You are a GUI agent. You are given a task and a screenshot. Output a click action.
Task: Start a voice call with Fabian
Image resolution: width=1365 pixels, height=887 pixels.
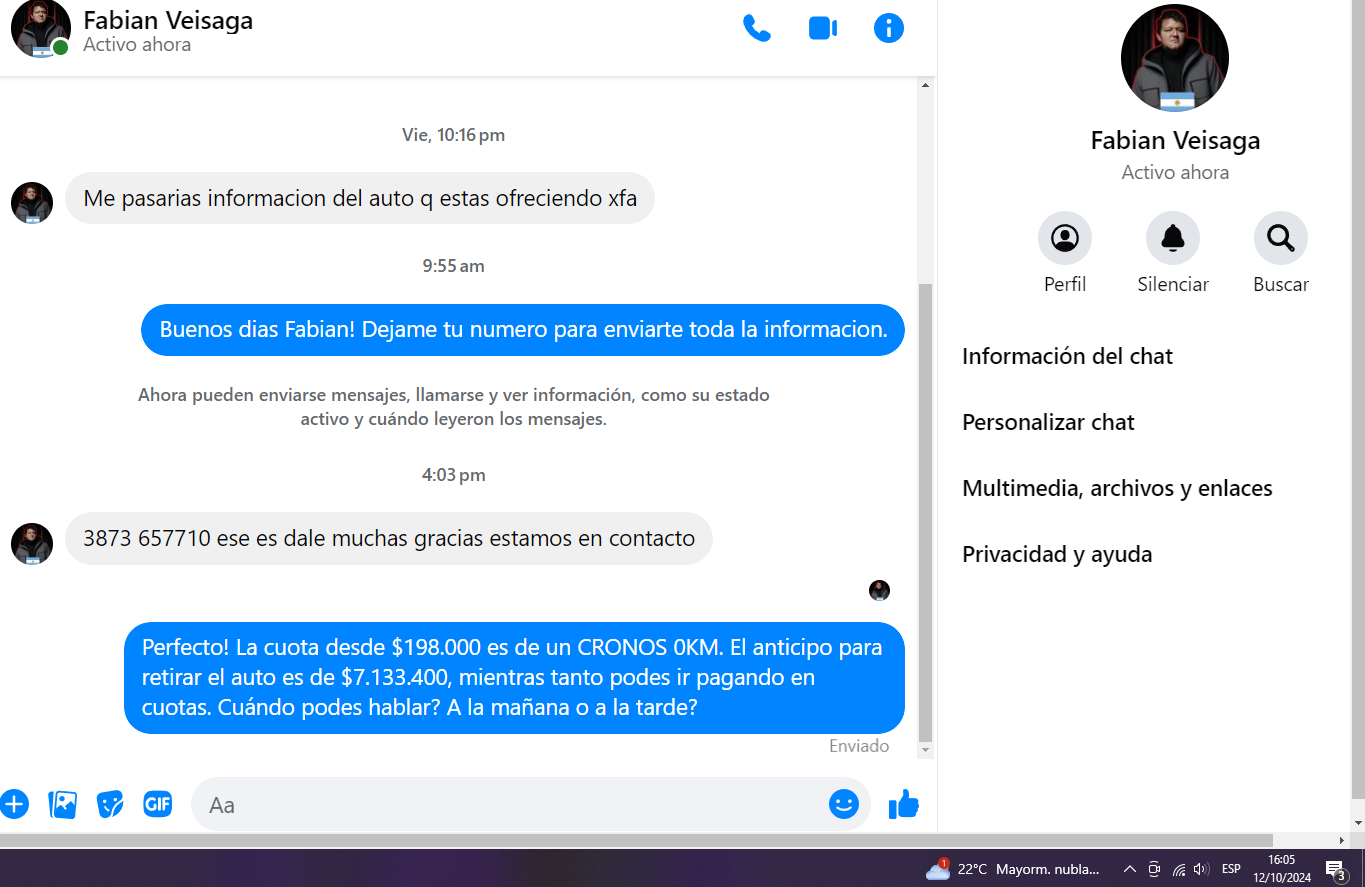click(756, 28)
